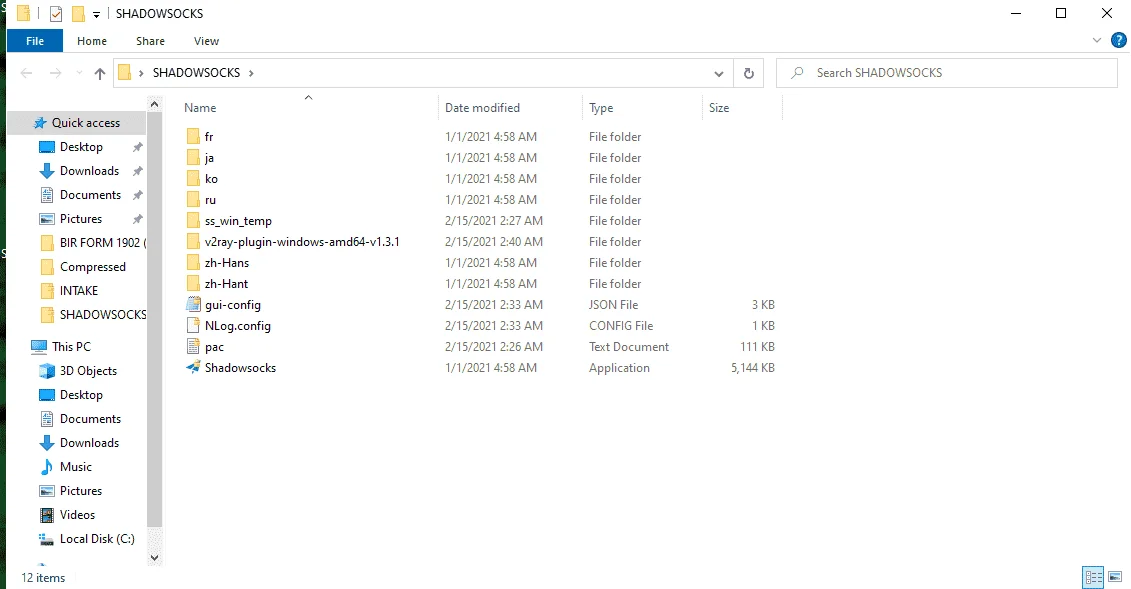Expand the ribbon with the chevron
The height and width of the screenshot is (589, 1131).
(x=1096, y=40)
